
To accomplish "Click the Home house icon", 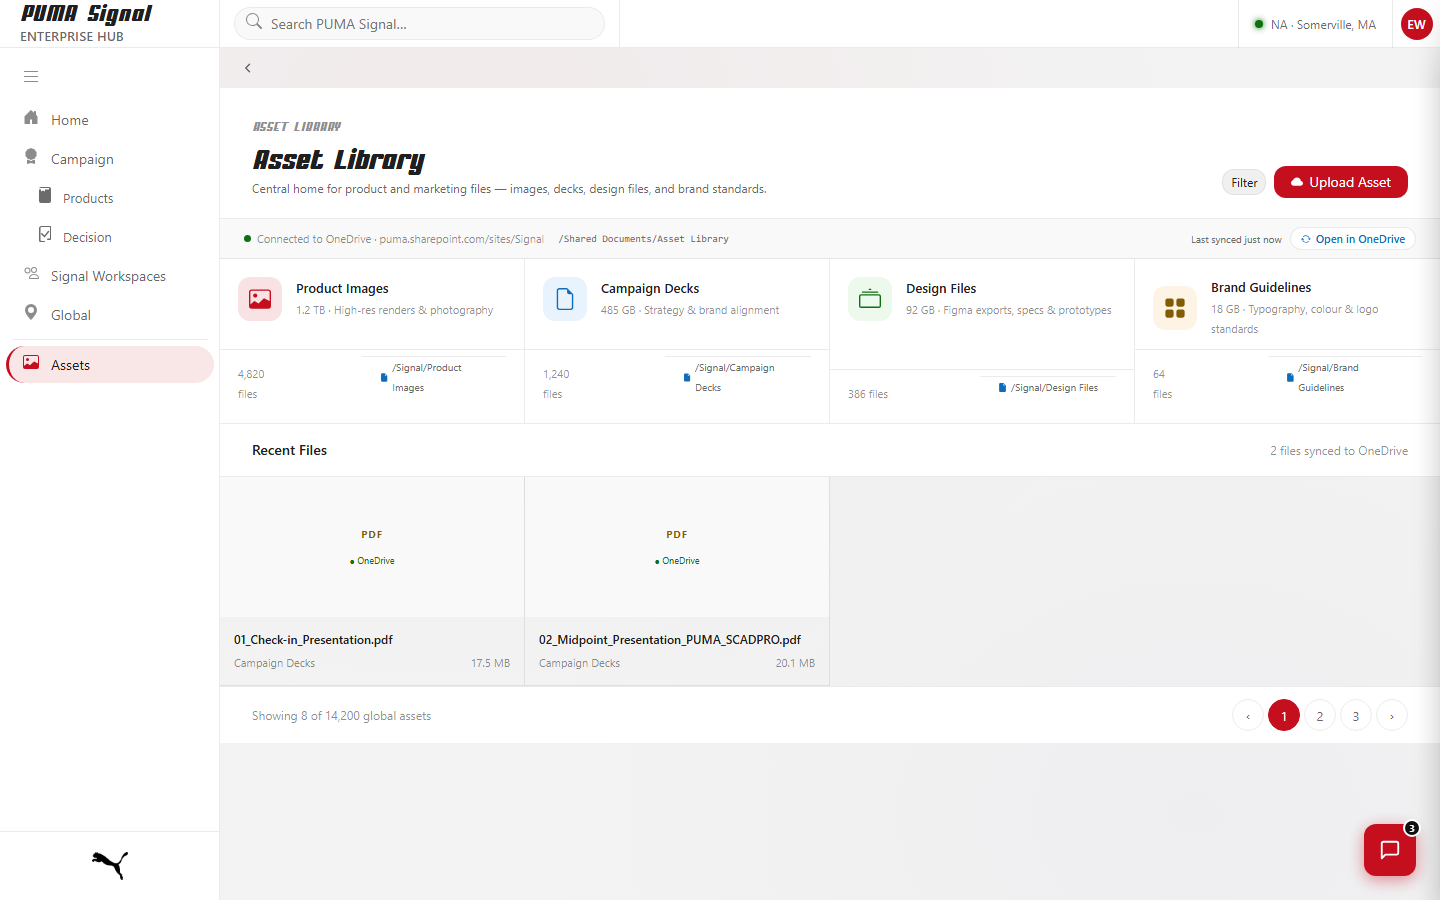I will [31, 118].
